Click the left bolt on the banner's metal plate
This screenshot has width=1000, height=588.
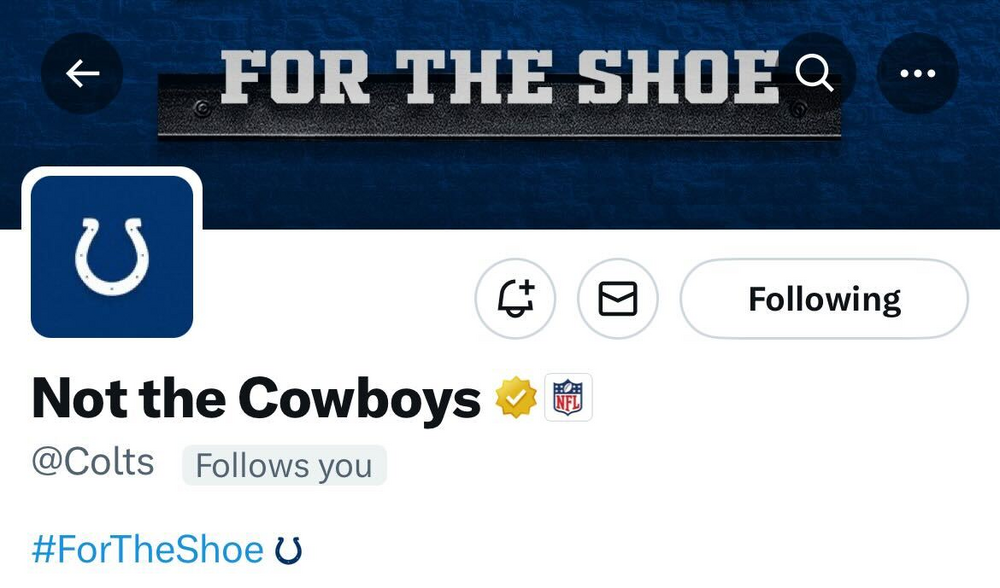tap(203, 107)
